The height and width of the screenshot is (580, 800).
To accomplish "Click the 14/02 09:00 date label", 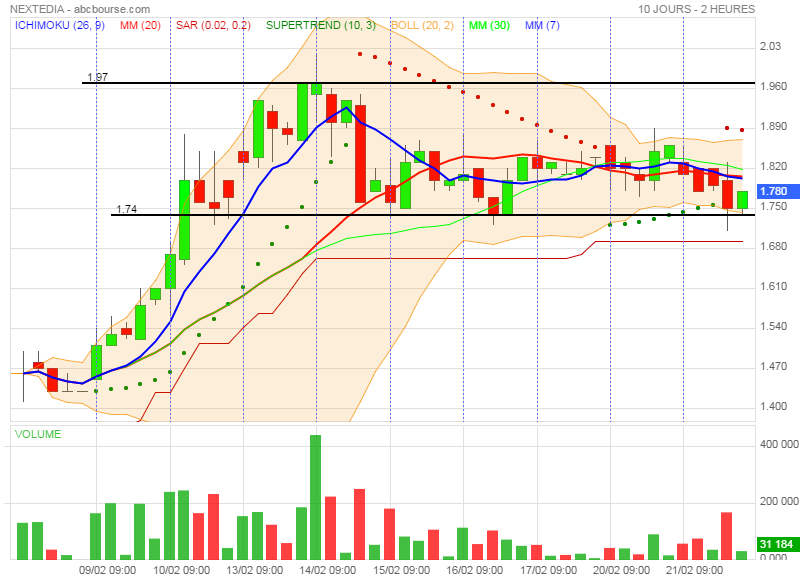I will coord(328,570).
